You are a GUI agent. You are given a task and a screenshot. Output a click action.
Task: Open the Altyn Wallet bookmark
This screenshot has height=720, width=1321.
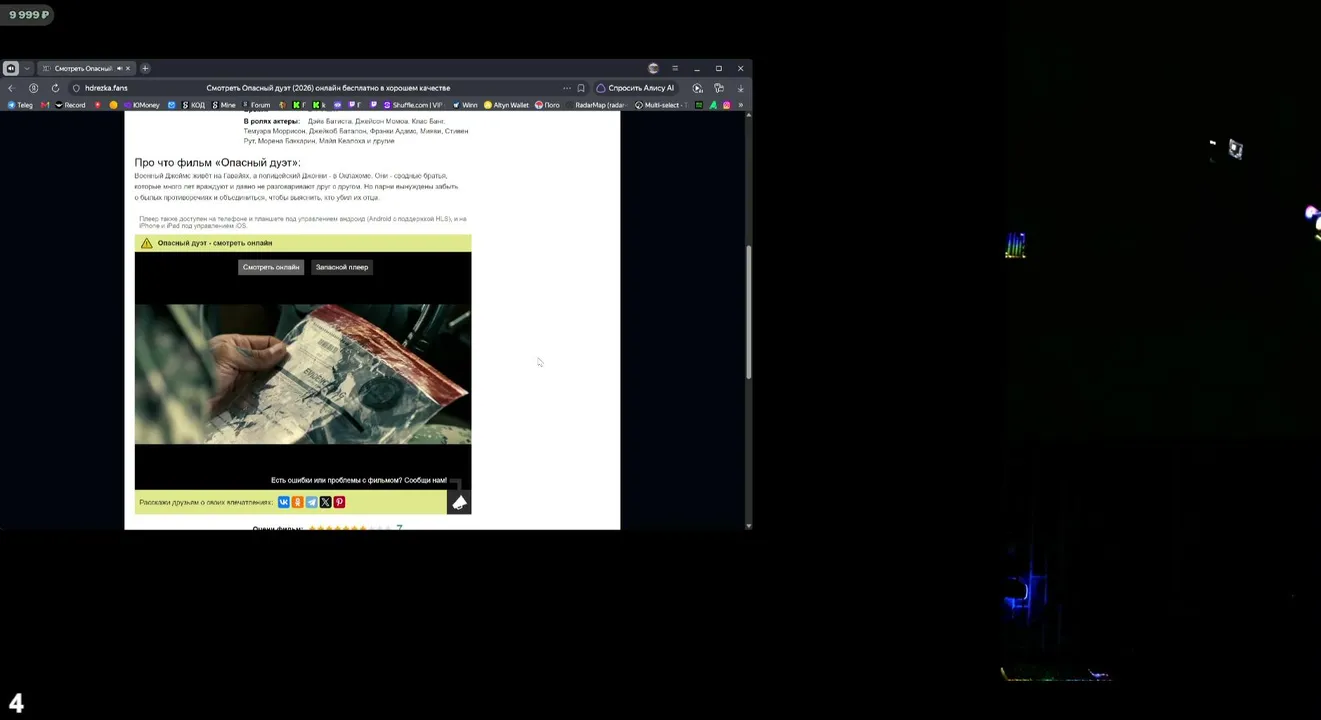tap(507, 105)
